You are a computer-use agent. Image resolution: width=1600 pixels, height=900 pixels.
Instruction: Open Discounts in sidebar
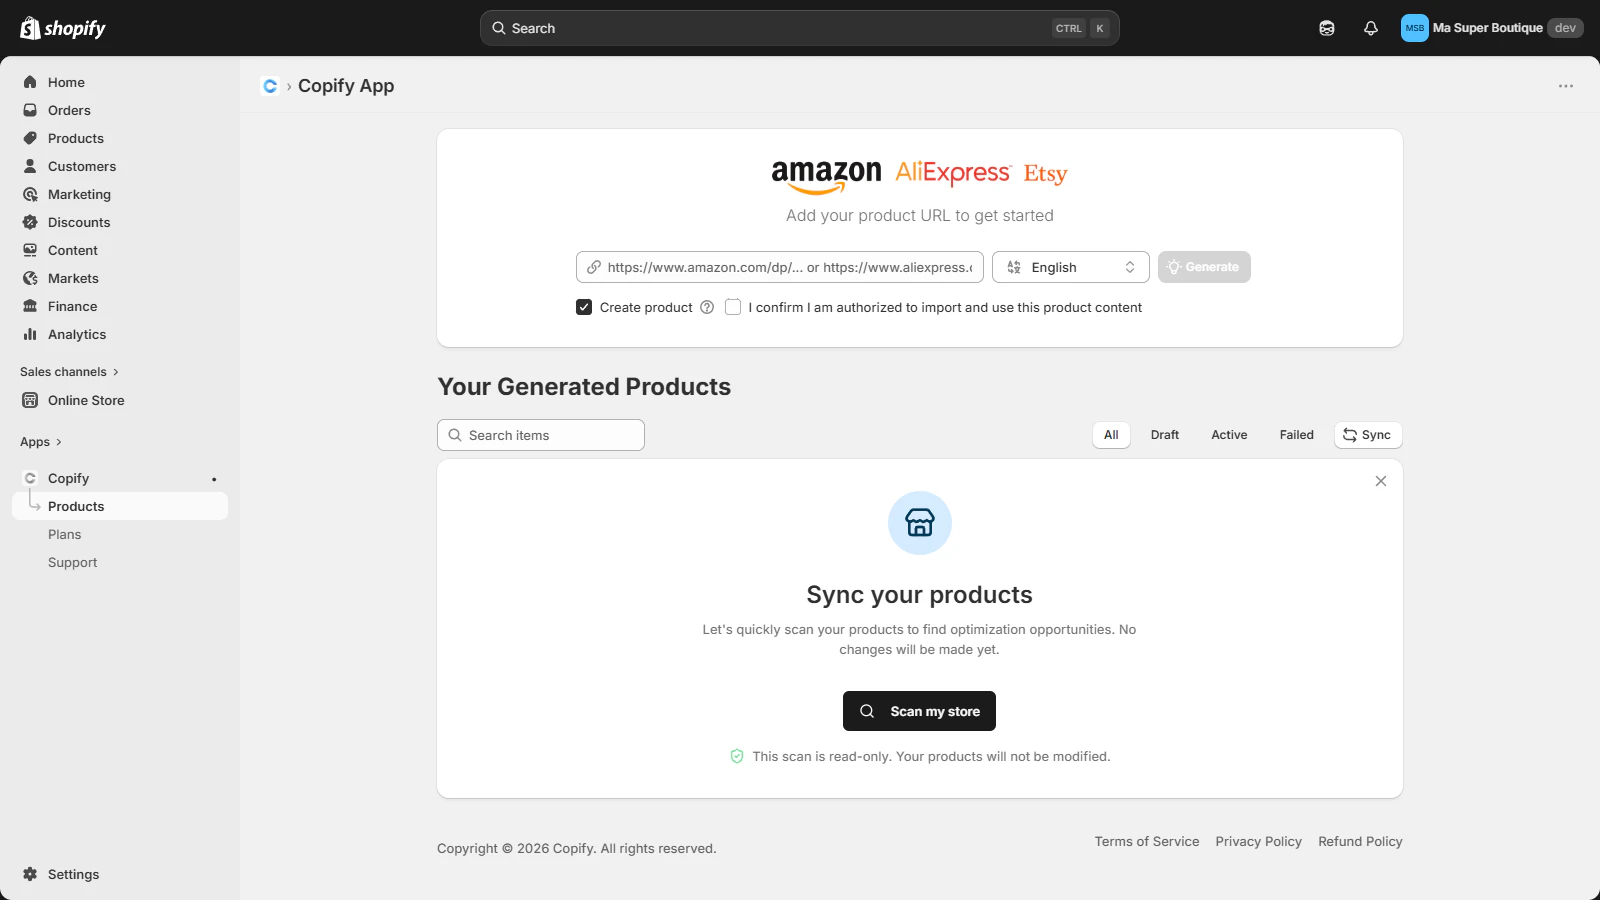[120, 222]
